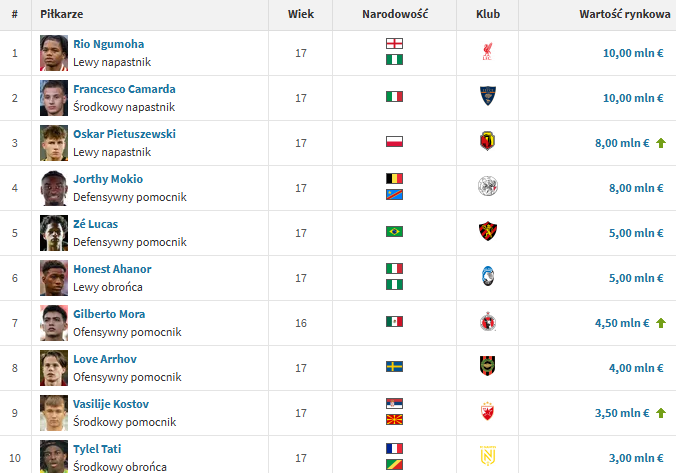This screenshot has height=473, width=676.
Task: Click the Ajax club crest icon
Action: click(487, 187)
